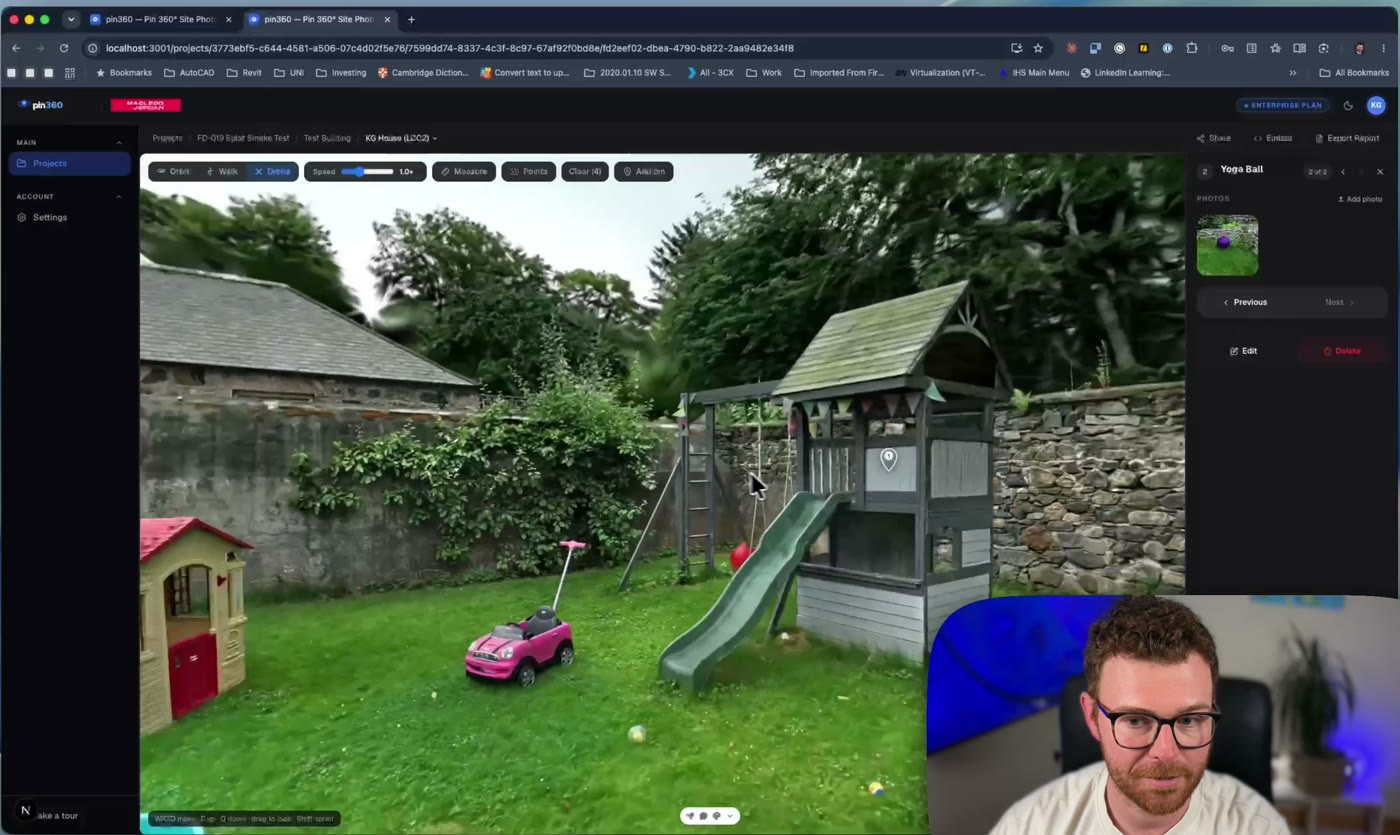1400x835 pixels.
Task: Activate the Measure tool
Action: [464, 171]
